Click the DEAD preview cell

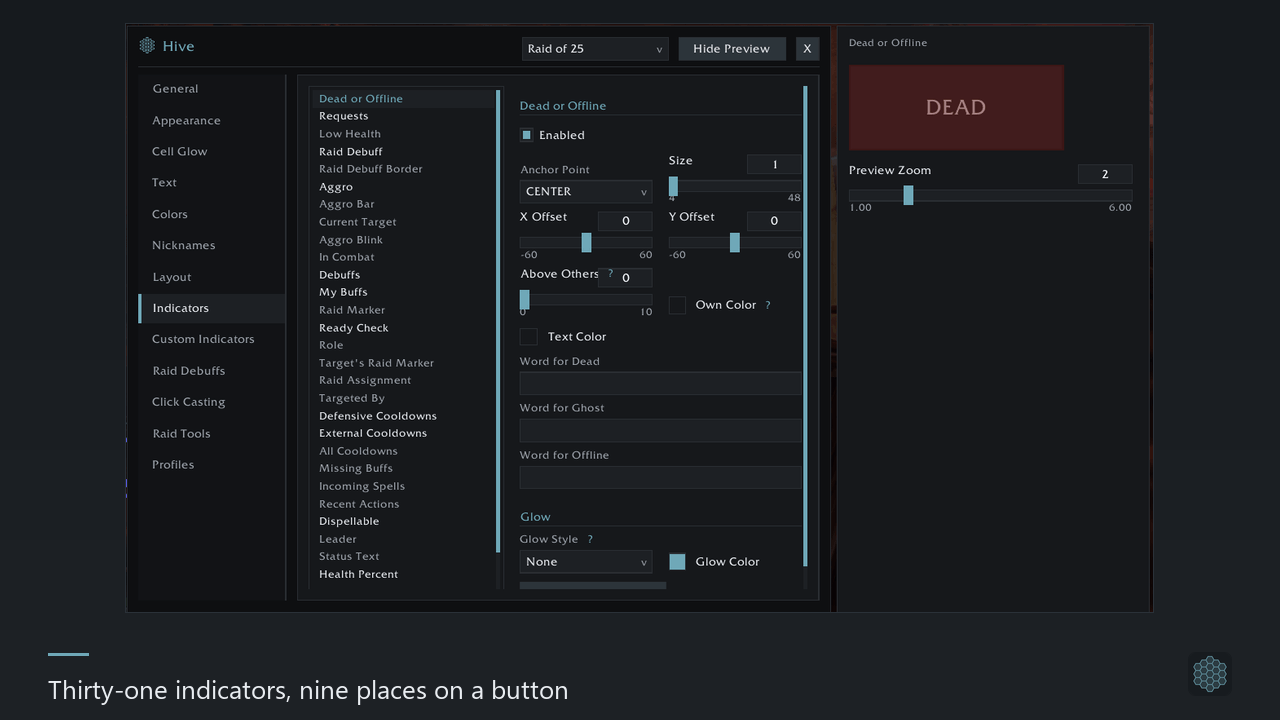coord(956,108)
